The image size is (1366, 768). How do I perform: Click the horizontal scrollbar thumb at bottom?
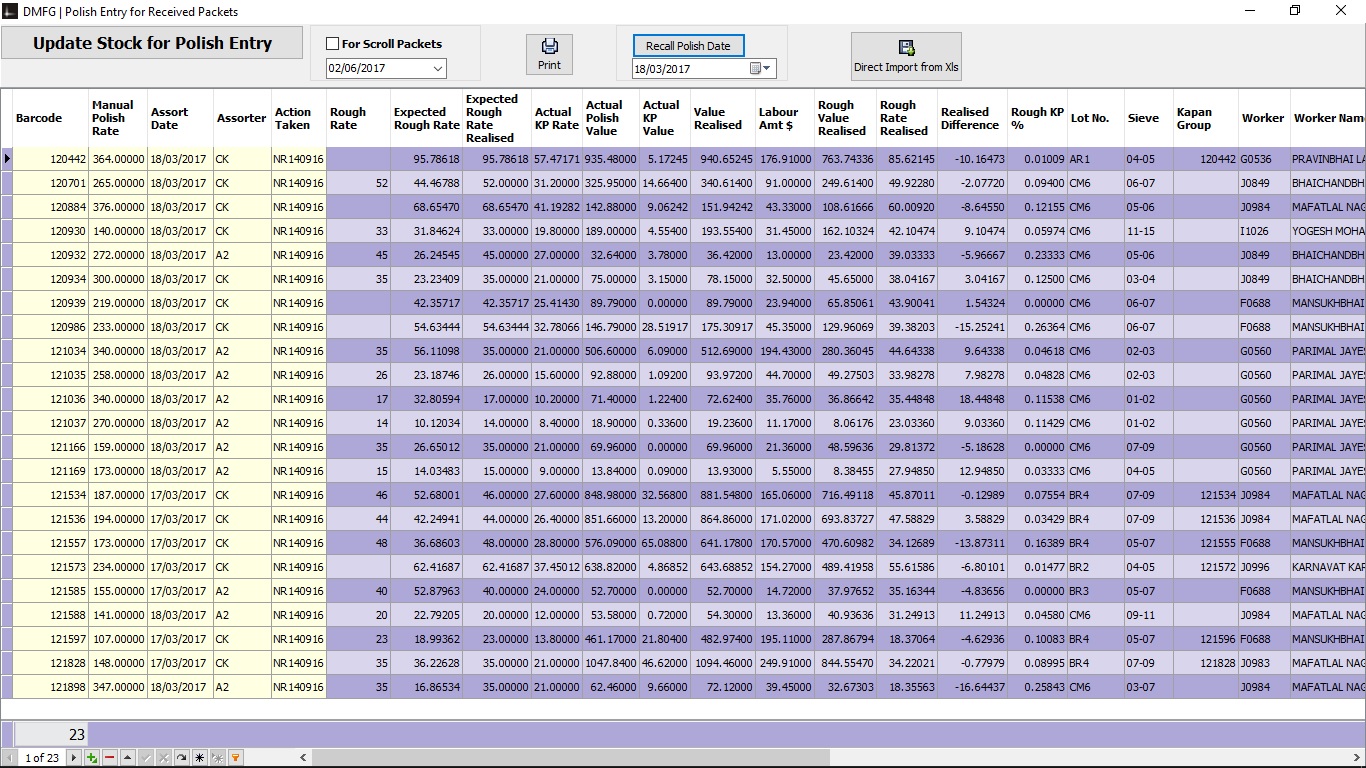click(572, 757)
